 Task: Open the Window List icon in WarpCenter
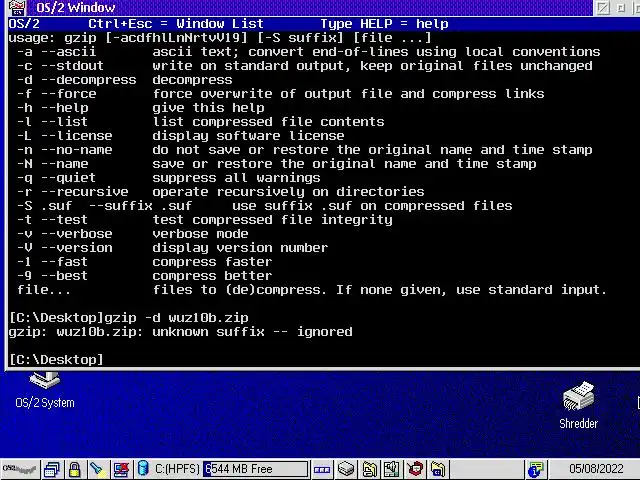tap(51, 469)
